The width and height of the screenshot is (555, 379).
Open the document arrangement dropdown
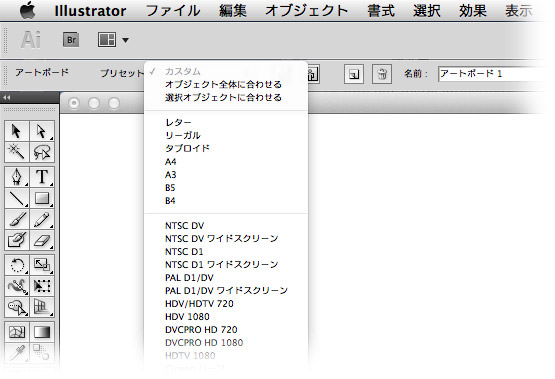tap(113, 40)
